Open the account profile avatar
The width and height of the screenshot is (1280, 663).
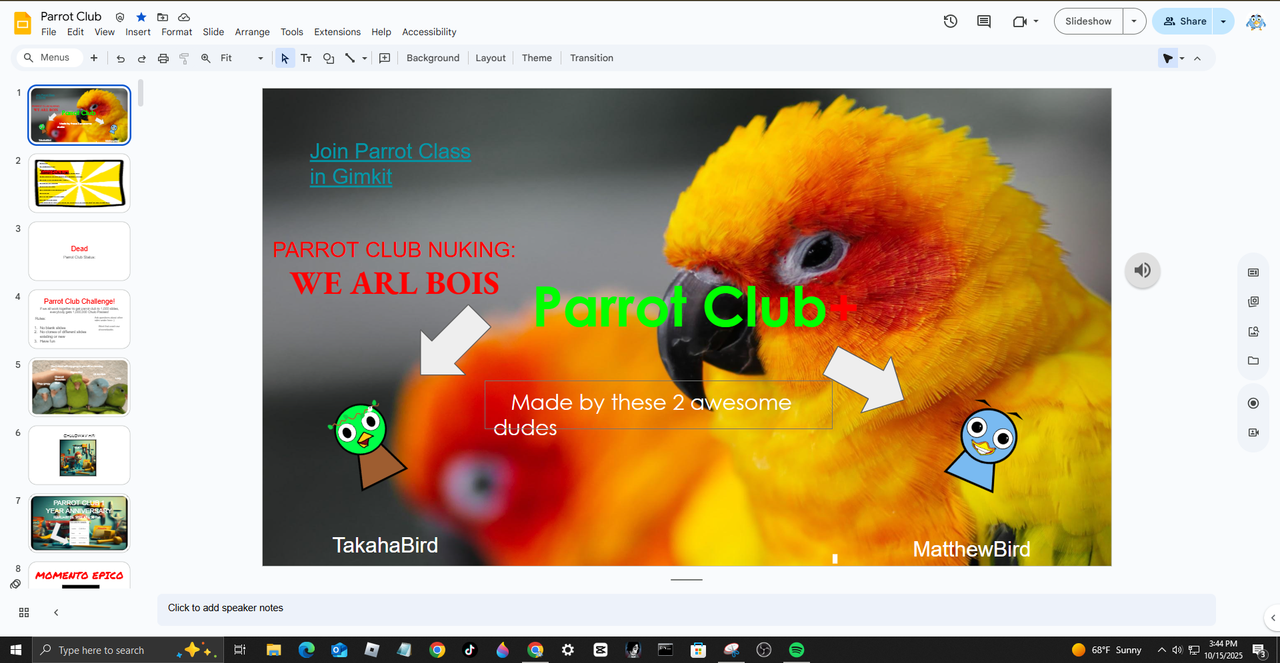[1256, 21]
